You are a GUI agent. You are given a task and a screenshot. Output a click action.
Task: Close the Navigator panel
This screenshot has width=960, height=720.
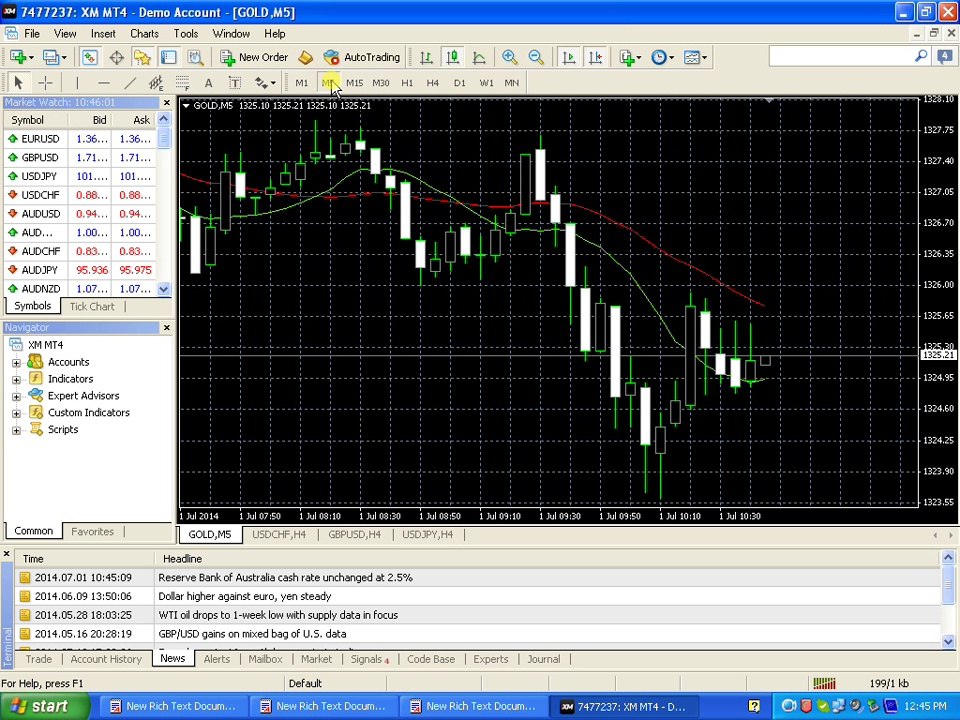click(167, 328)
